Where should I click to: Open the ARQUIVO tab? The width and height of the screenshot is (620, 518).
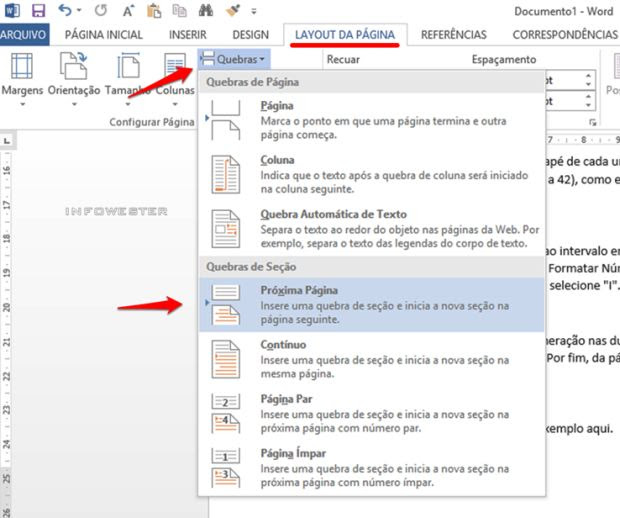(x=24, y=35)
